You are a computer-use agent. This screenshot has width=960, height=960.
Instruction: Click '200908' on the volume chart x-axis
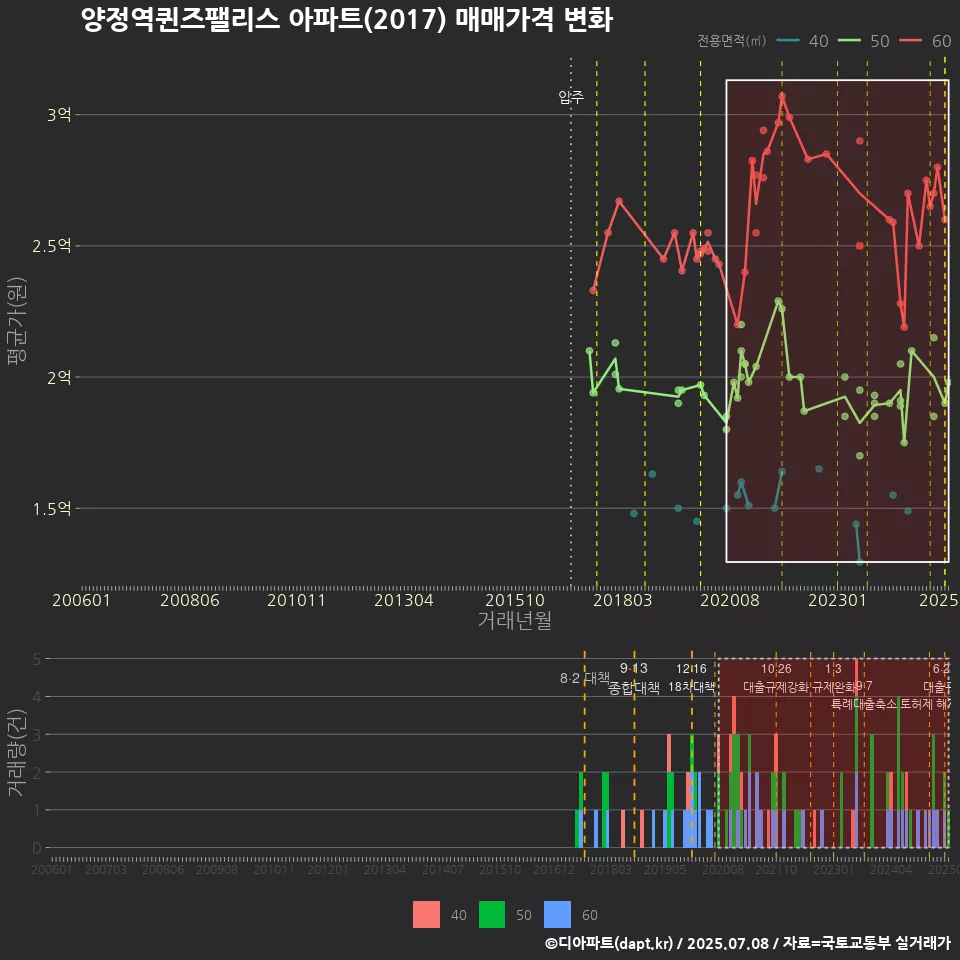(217, 869)
